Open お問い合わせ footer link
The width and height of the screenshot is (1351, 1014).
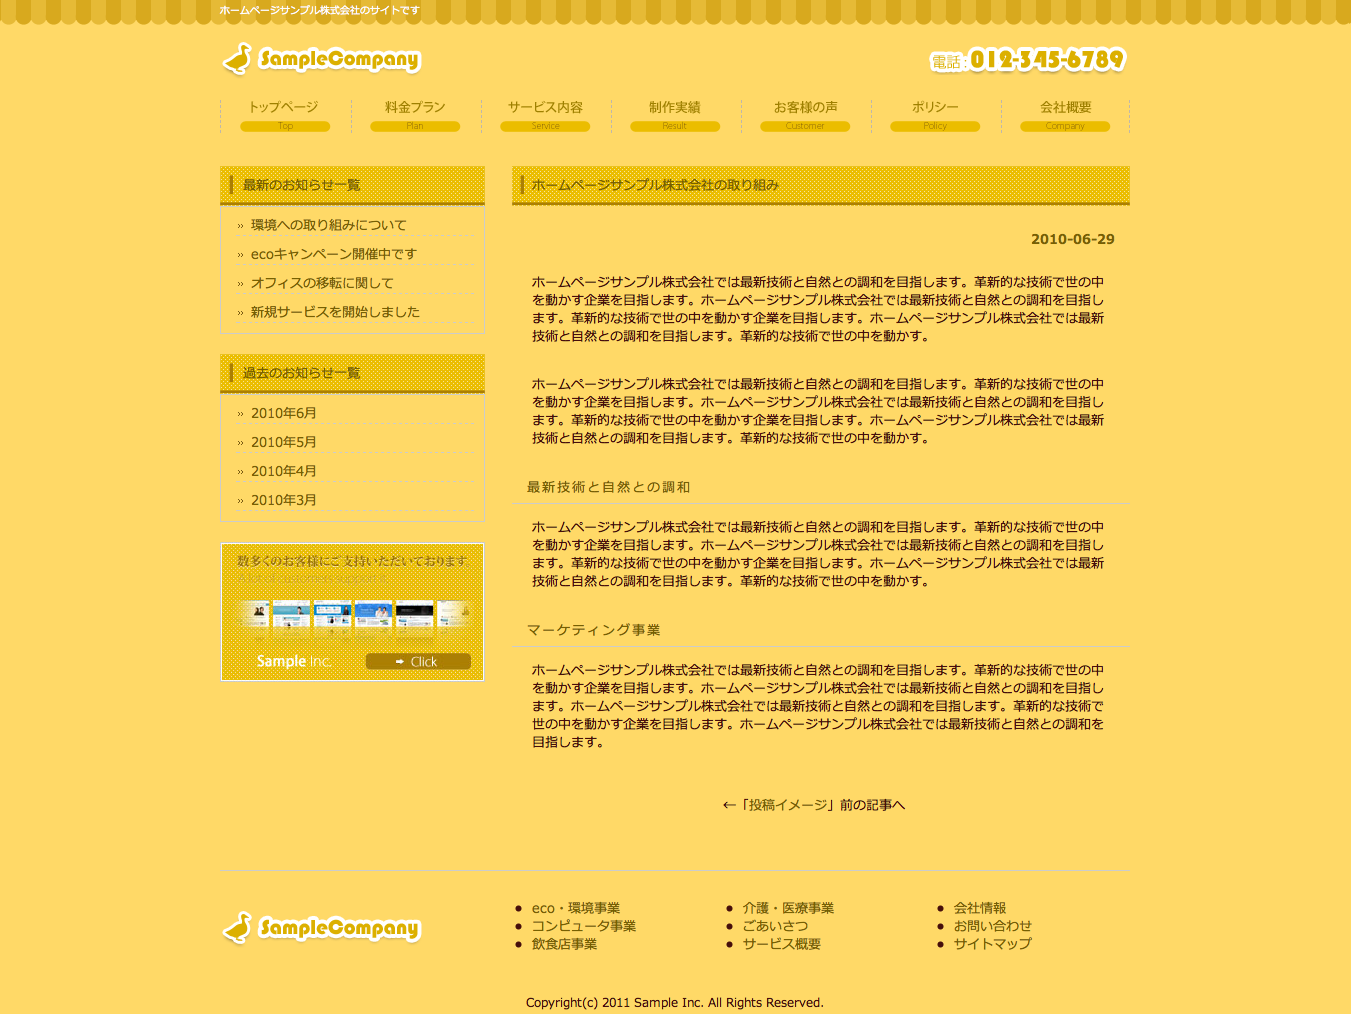(x=992, y=926)
